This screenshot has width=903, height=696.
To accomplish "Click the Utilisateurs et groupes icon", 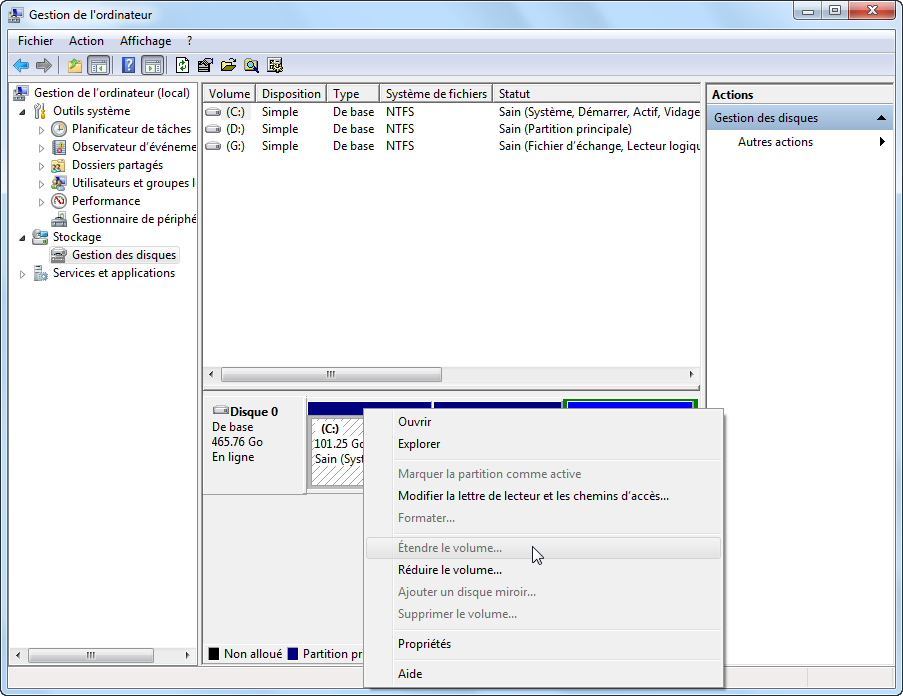I will pos(58,183).
